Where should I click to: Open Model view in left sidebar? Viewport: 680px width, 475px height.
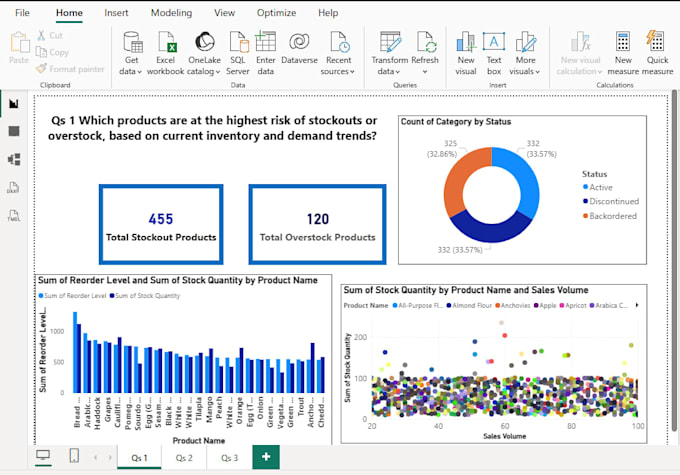coord(14,159)
